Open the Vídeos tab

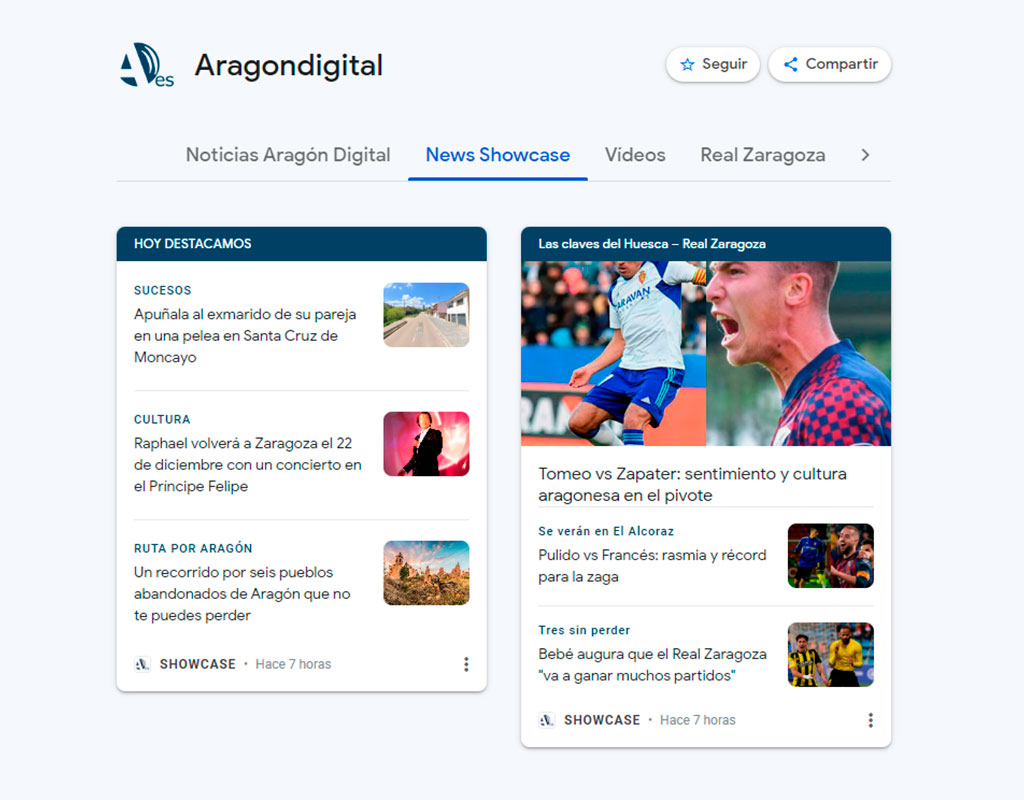635,155
